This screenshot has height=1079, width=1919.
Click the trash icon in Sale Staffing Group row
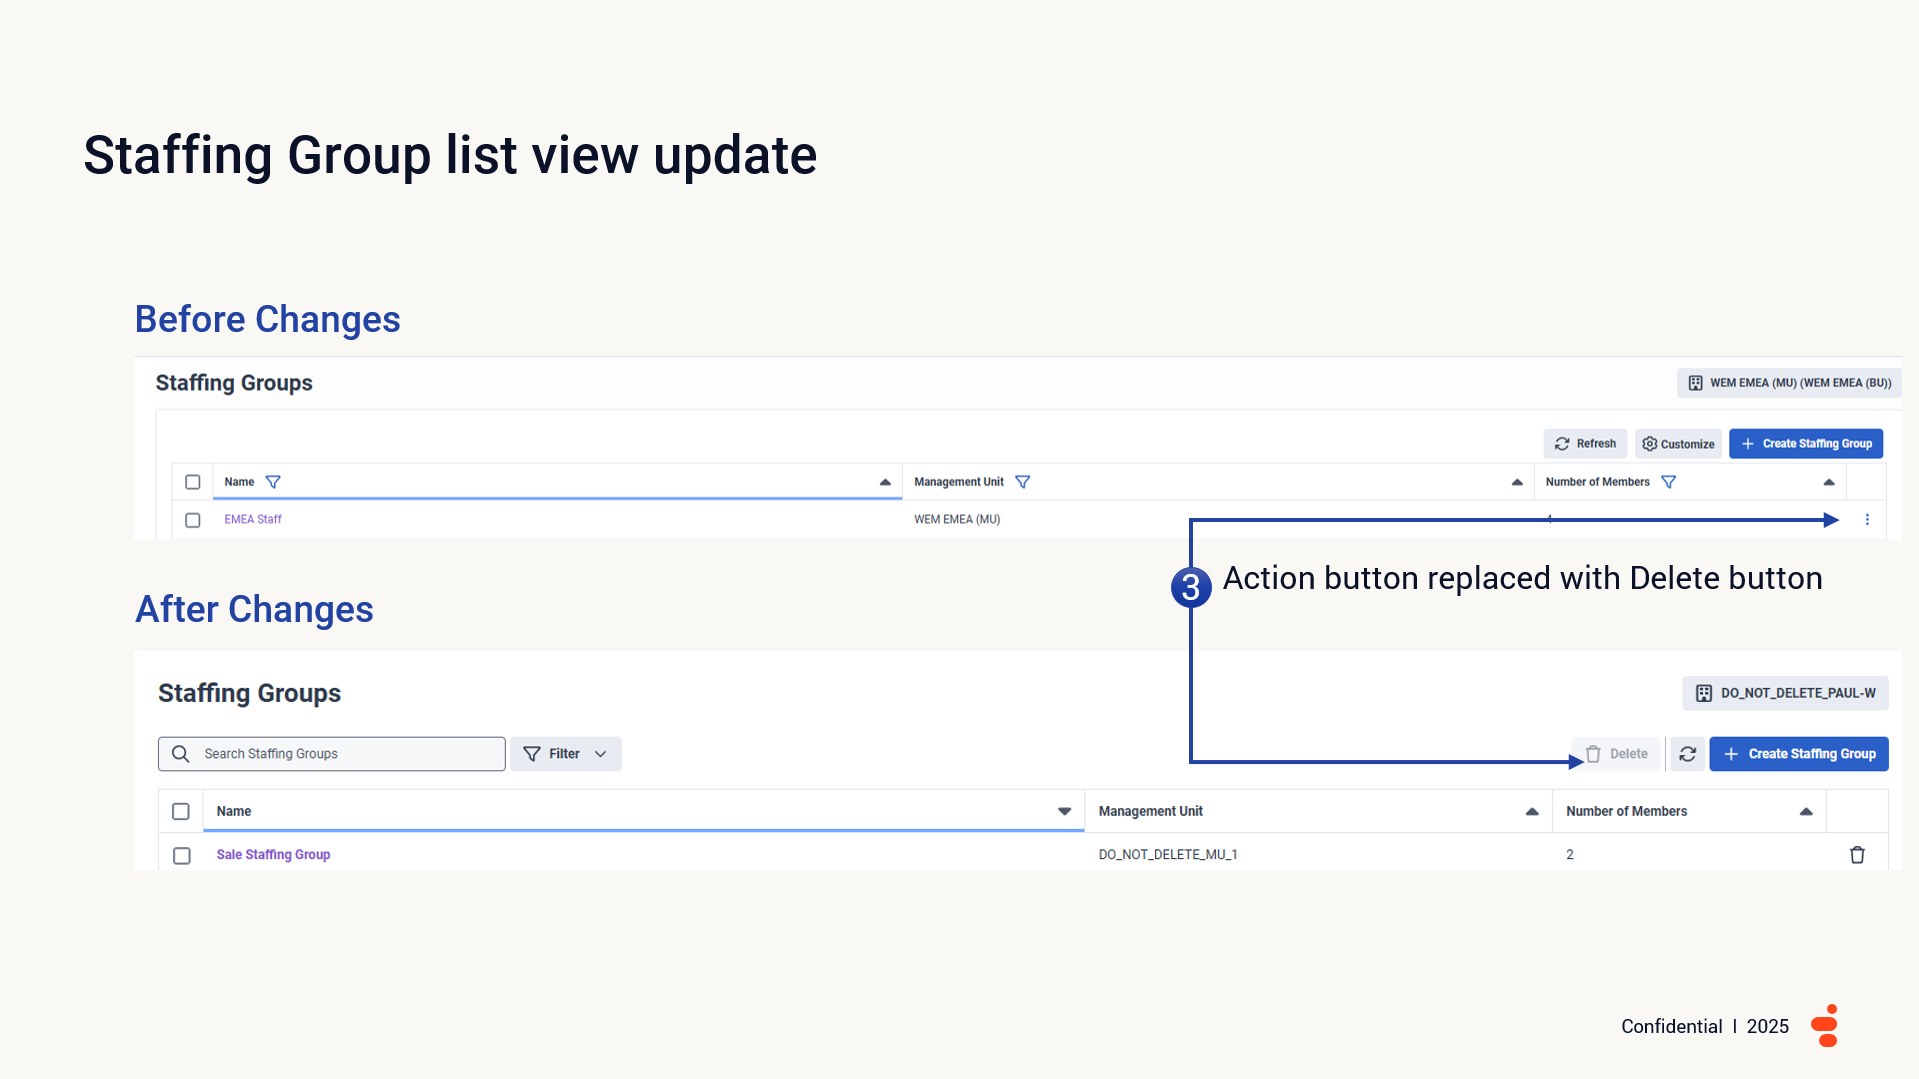pyautogui.click(x=1857, y=855)
